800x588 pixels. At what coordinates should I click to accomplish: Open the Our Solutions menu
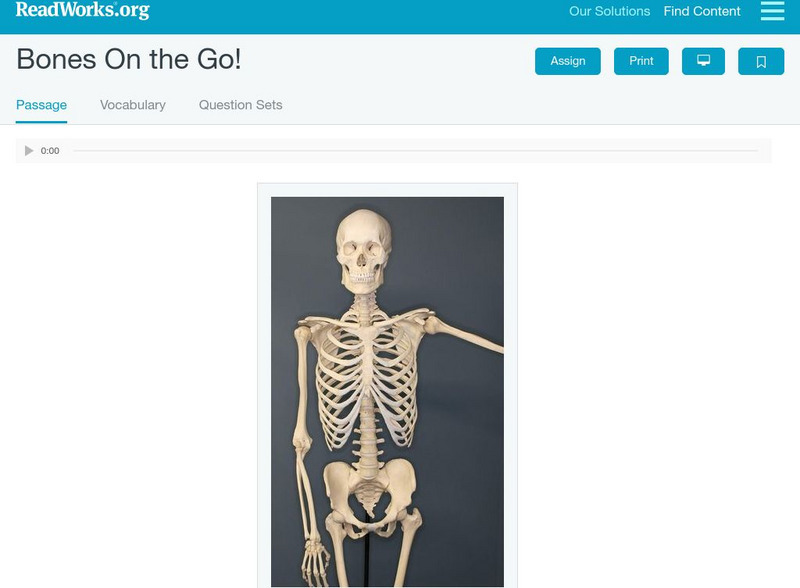point(609,11)
